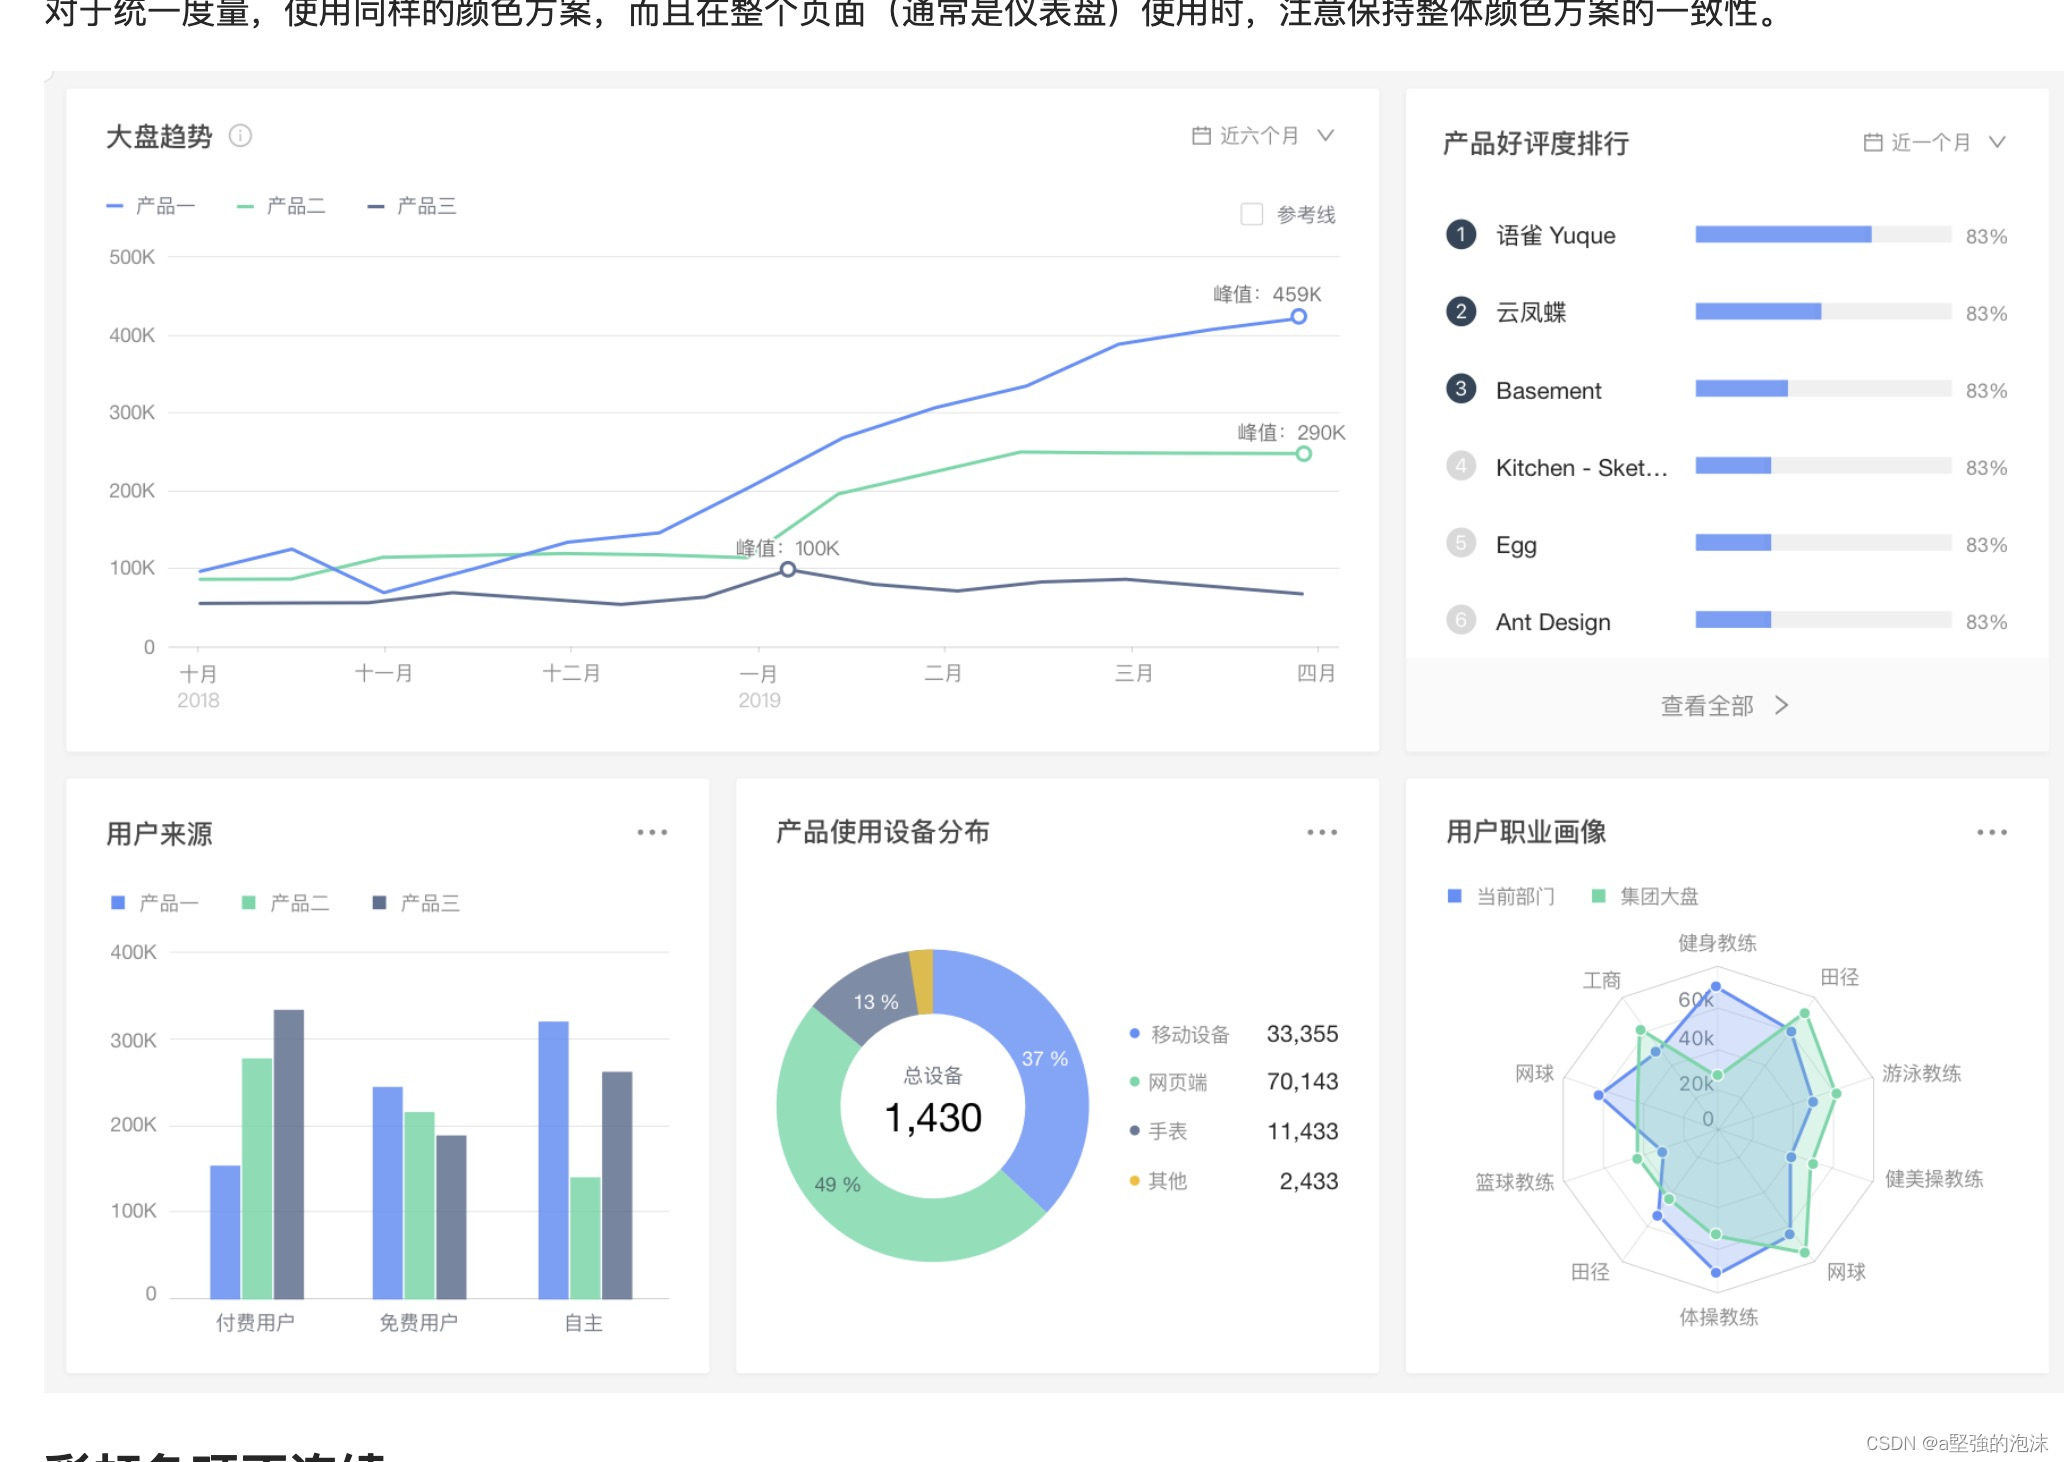Select Kitchen - Sket… in ranking list
Viewport: 2064px width, 1462px height.
click(1581, 467)
